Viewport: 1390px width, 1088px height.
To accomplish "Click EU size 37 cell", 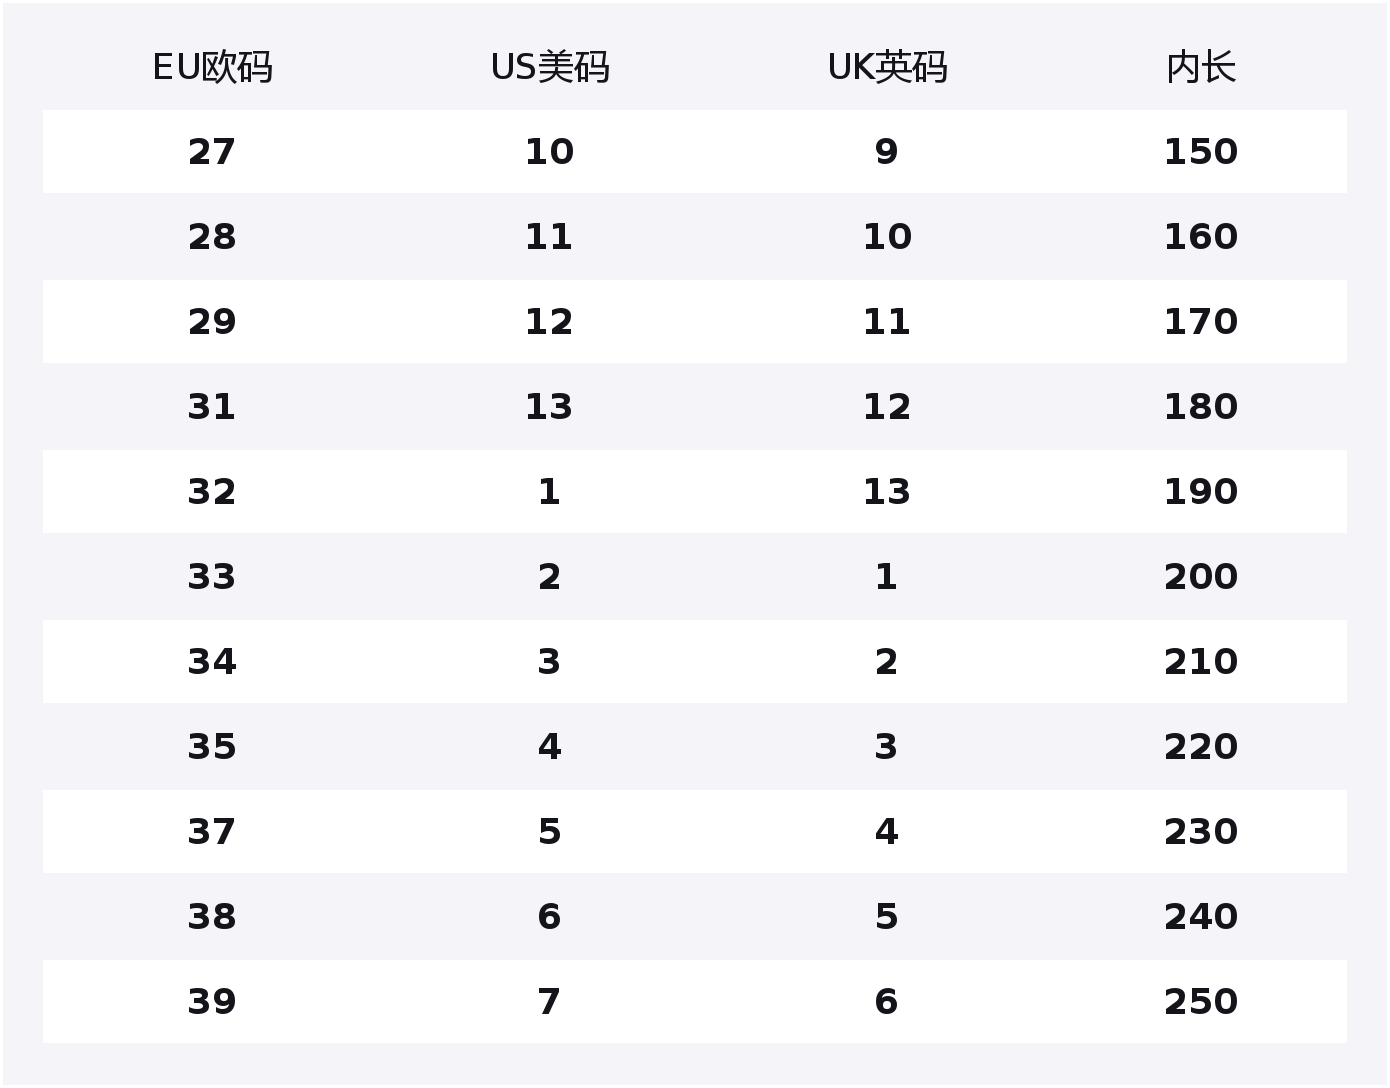I will [212, 832].
